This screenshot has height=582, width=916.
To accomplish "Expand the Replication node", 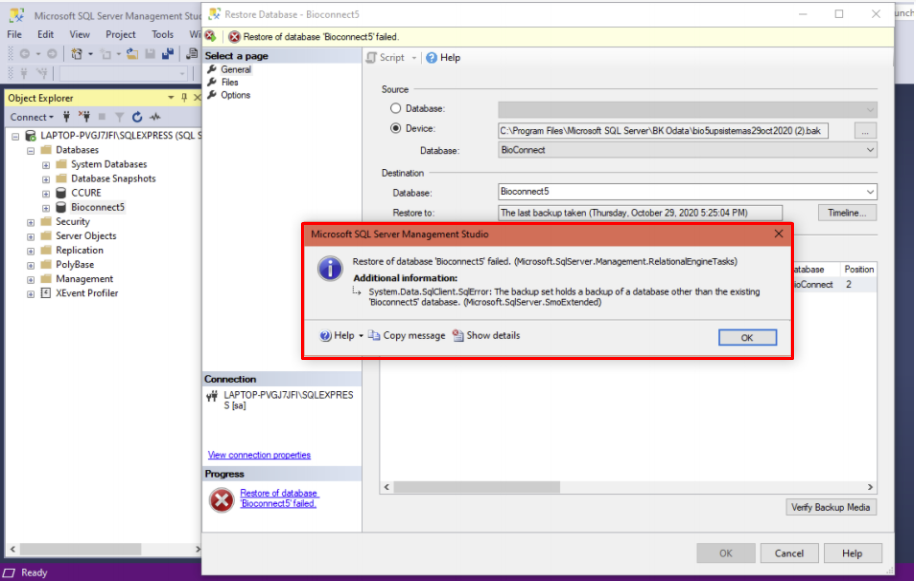I will [x=30, y=251].
